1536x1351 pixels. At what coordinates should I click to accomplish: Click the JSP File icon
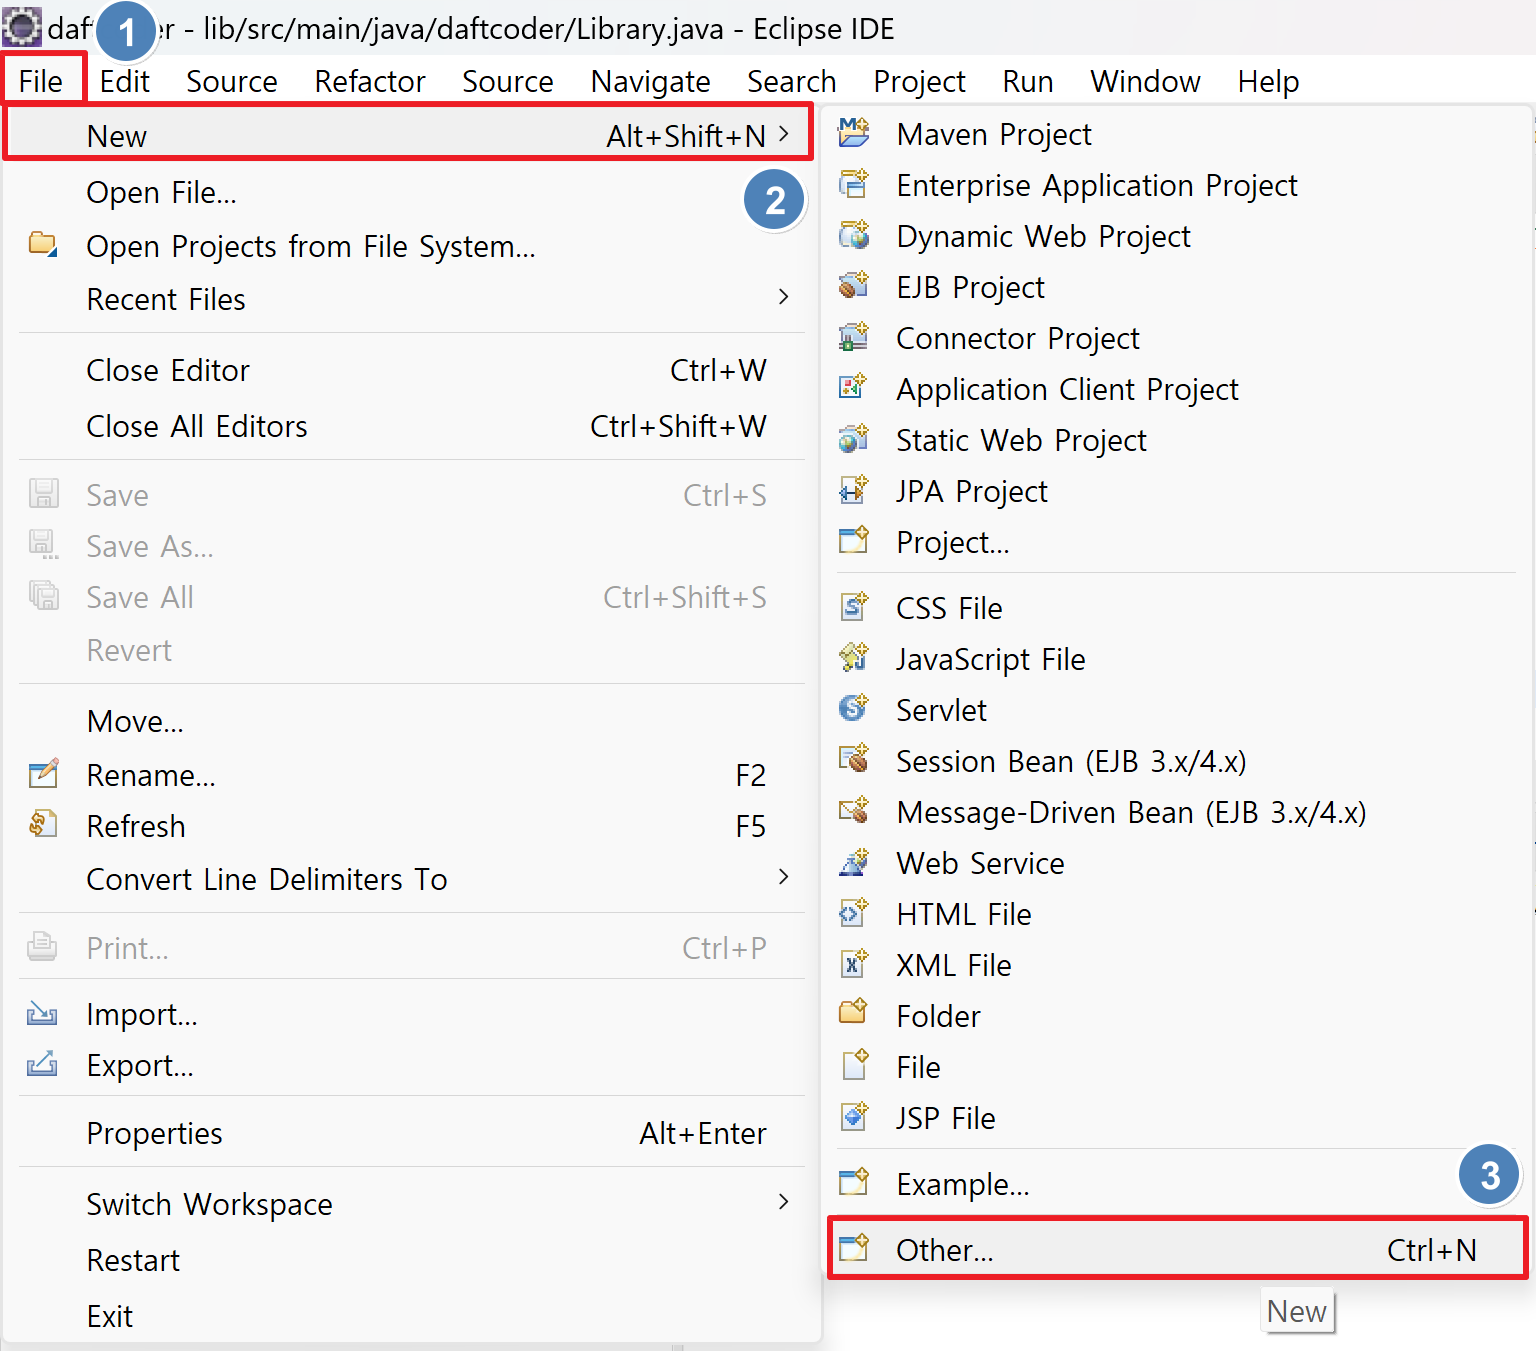[x=854, y=1116]
